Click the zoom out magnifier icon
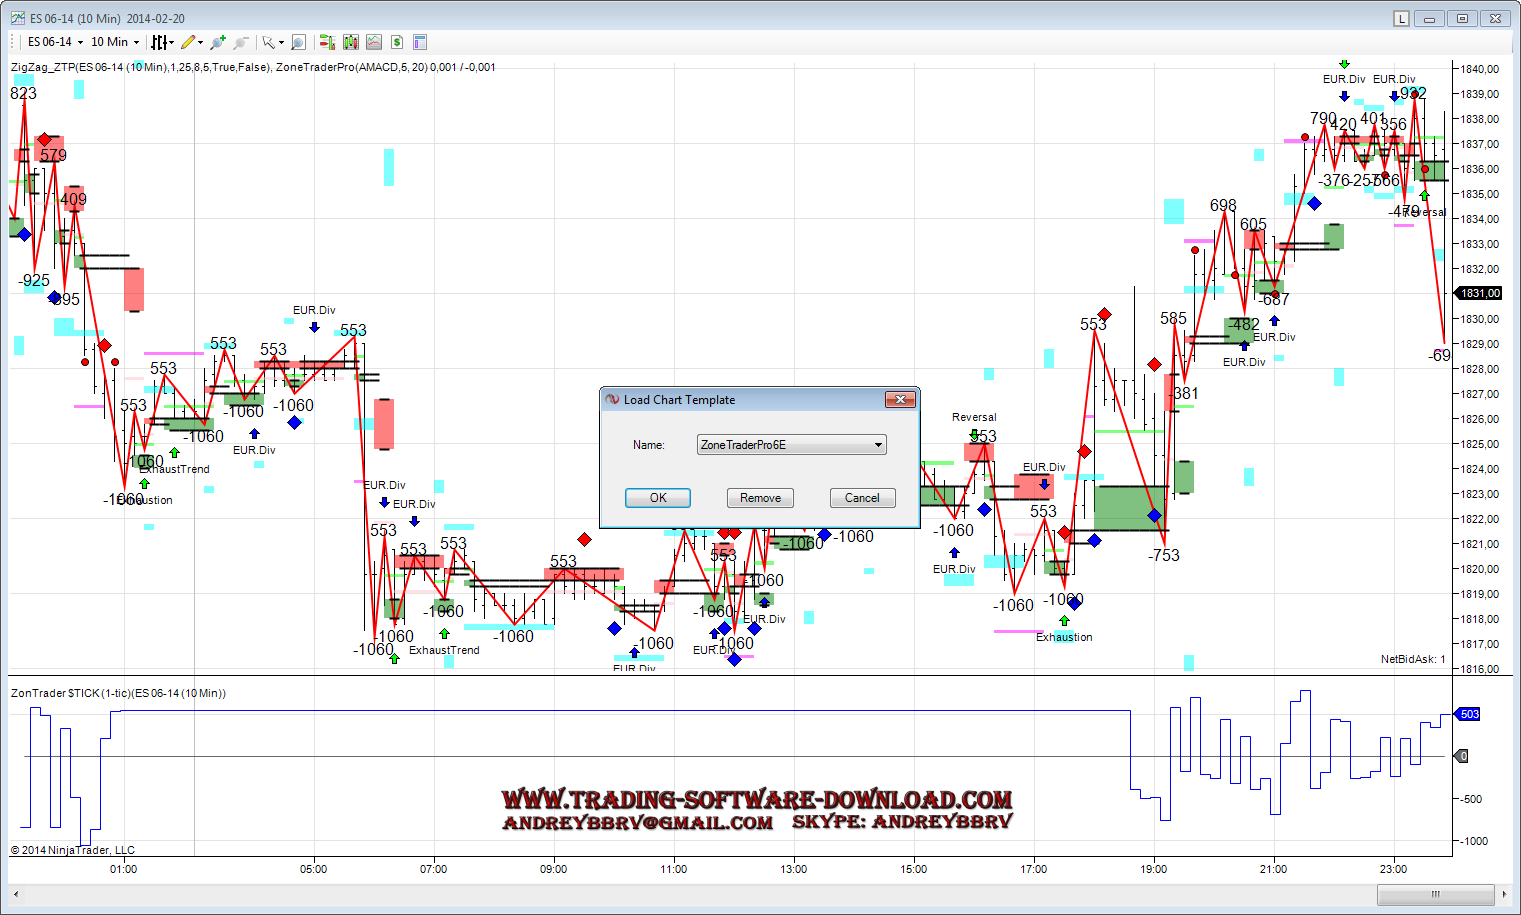 [240, 42]
